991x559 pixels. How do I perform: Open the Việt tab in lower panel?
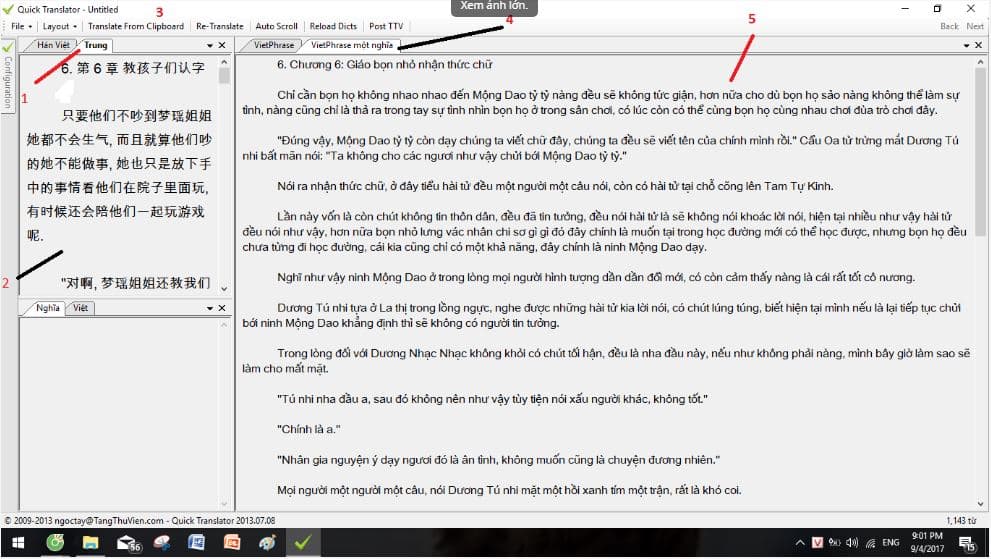click(x=80, y=308)
